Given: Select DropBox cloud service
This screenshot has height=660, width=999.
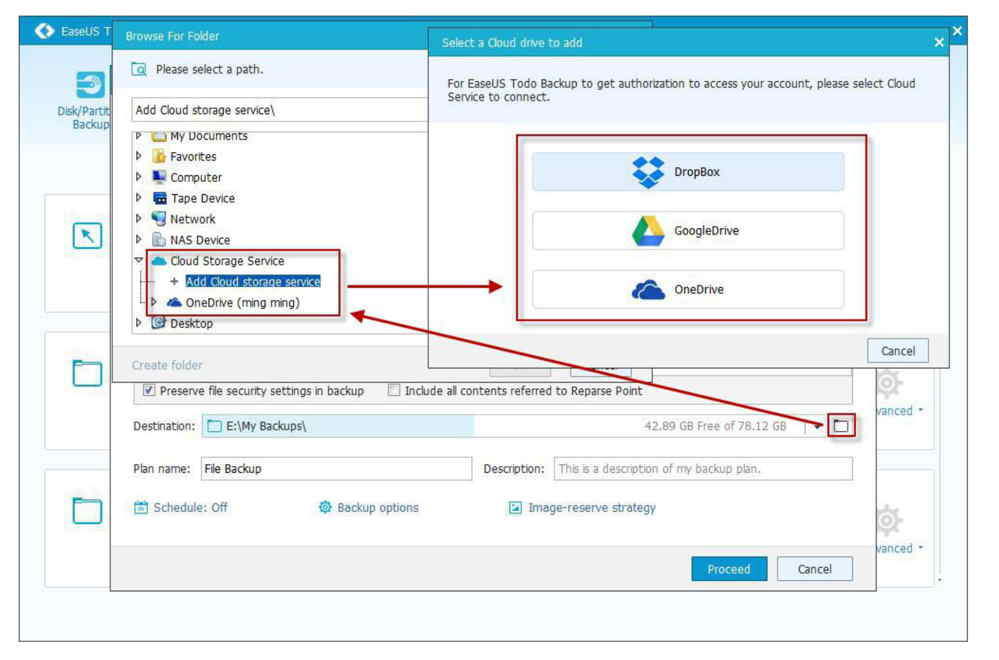Looking at the screenshot, I should (x=688, y=172).
